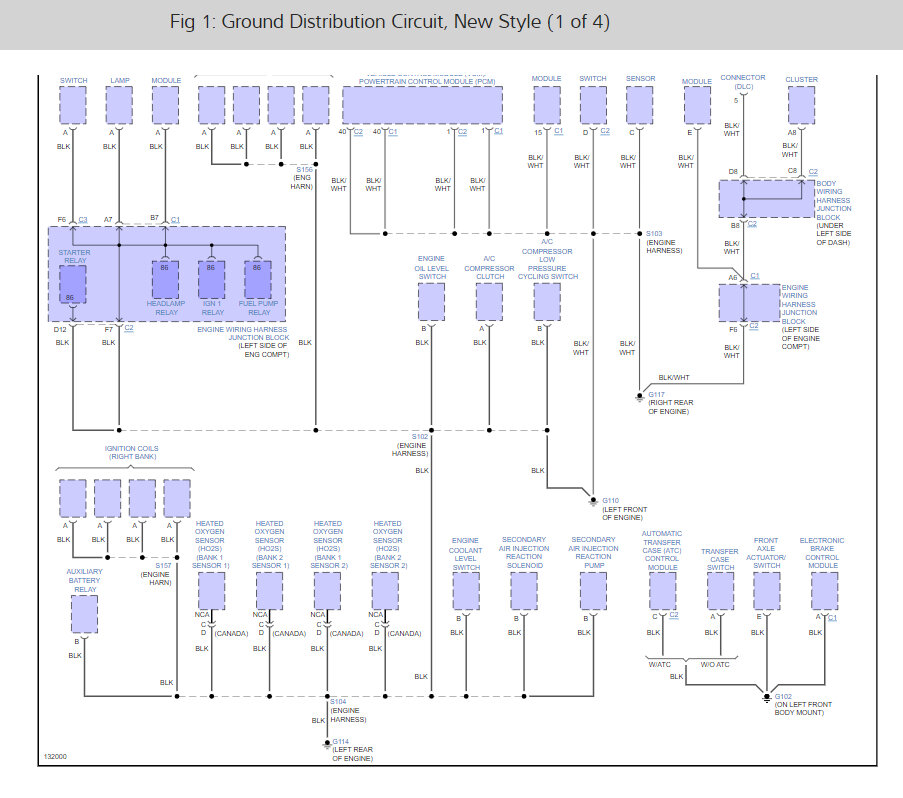Open the C2 link beside Body Wiring C8
Image resolution: width=903 pixels, height=798 pixels.
point(813,172)
